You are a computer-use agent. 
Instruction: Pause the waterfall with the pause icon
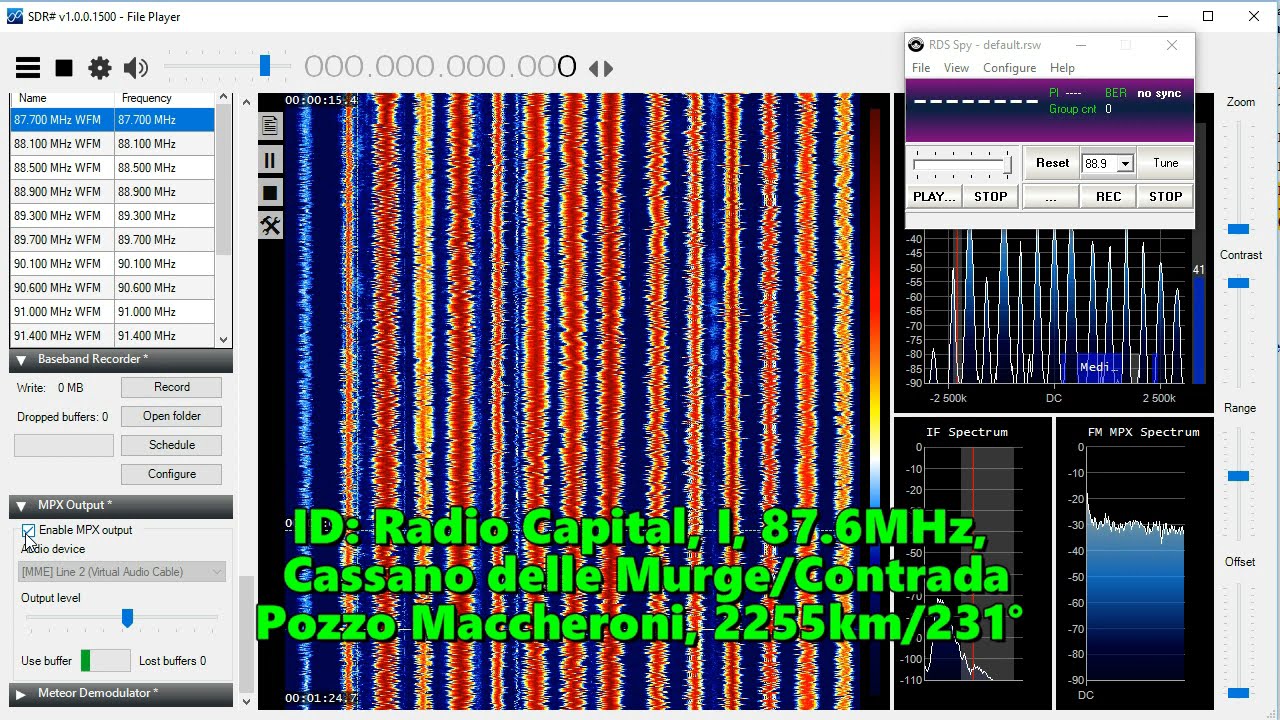click(270, 160)
